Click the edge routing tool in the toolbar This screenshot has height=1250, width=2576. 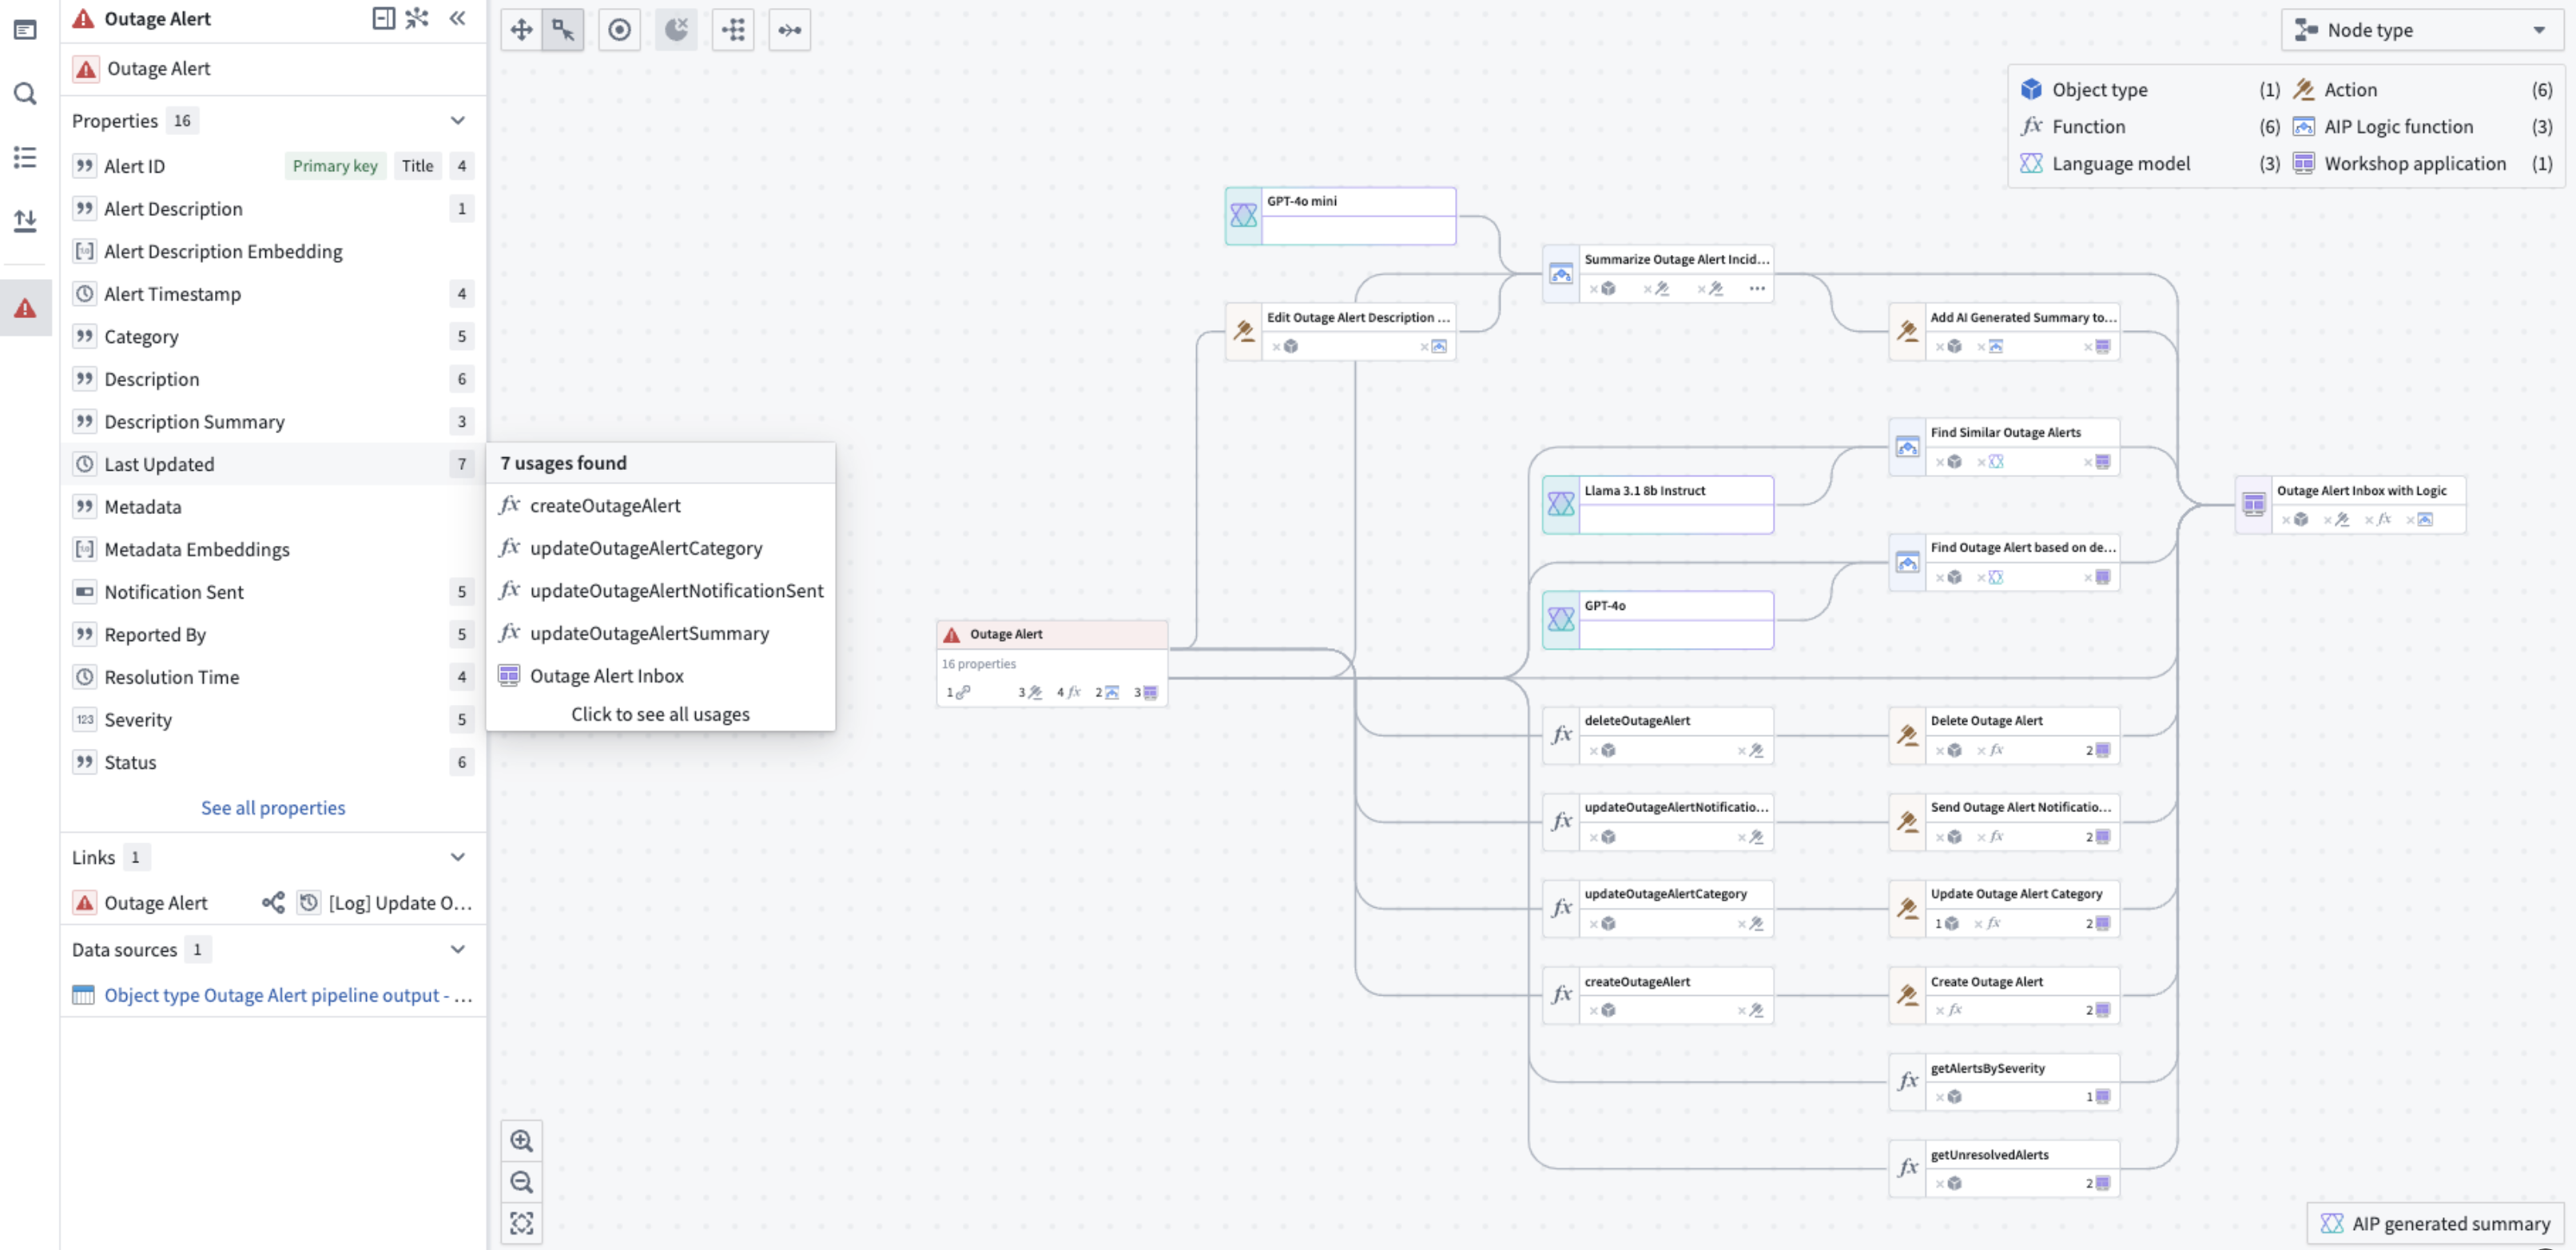(790, 30)
